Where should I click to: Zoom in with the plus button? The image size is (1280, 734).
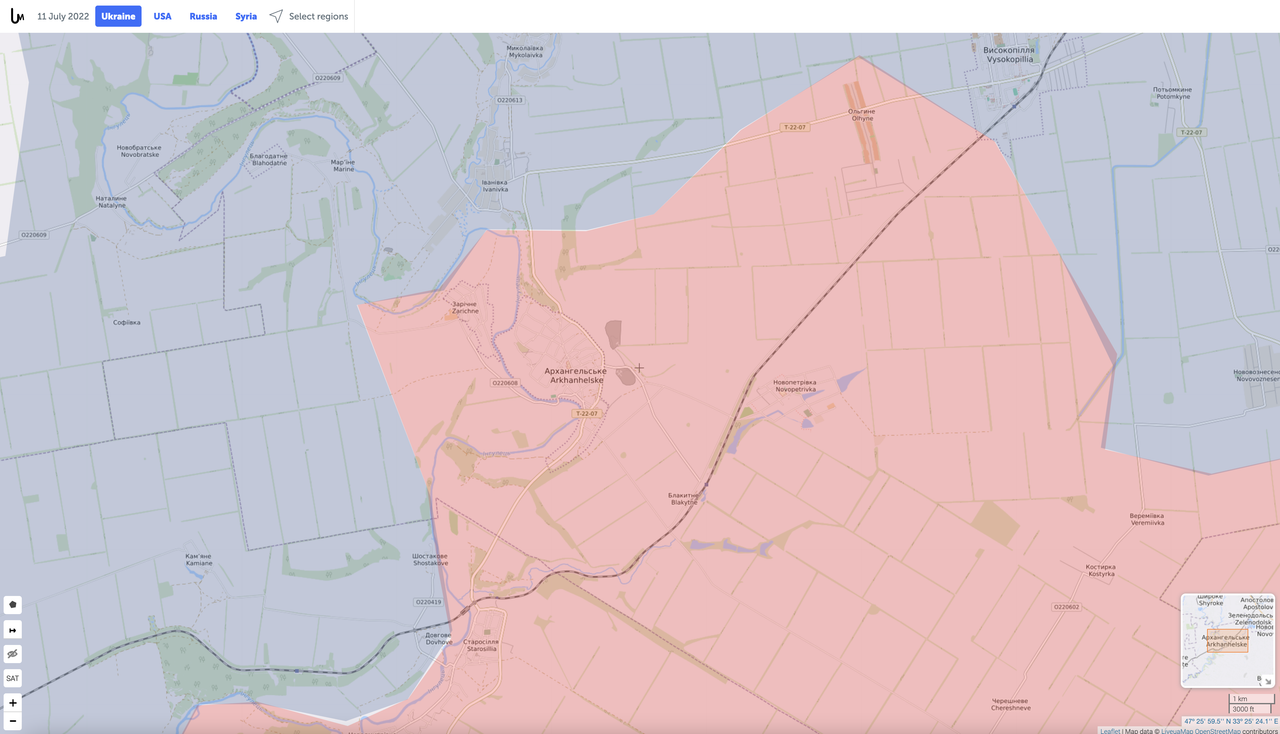(13, 703)
